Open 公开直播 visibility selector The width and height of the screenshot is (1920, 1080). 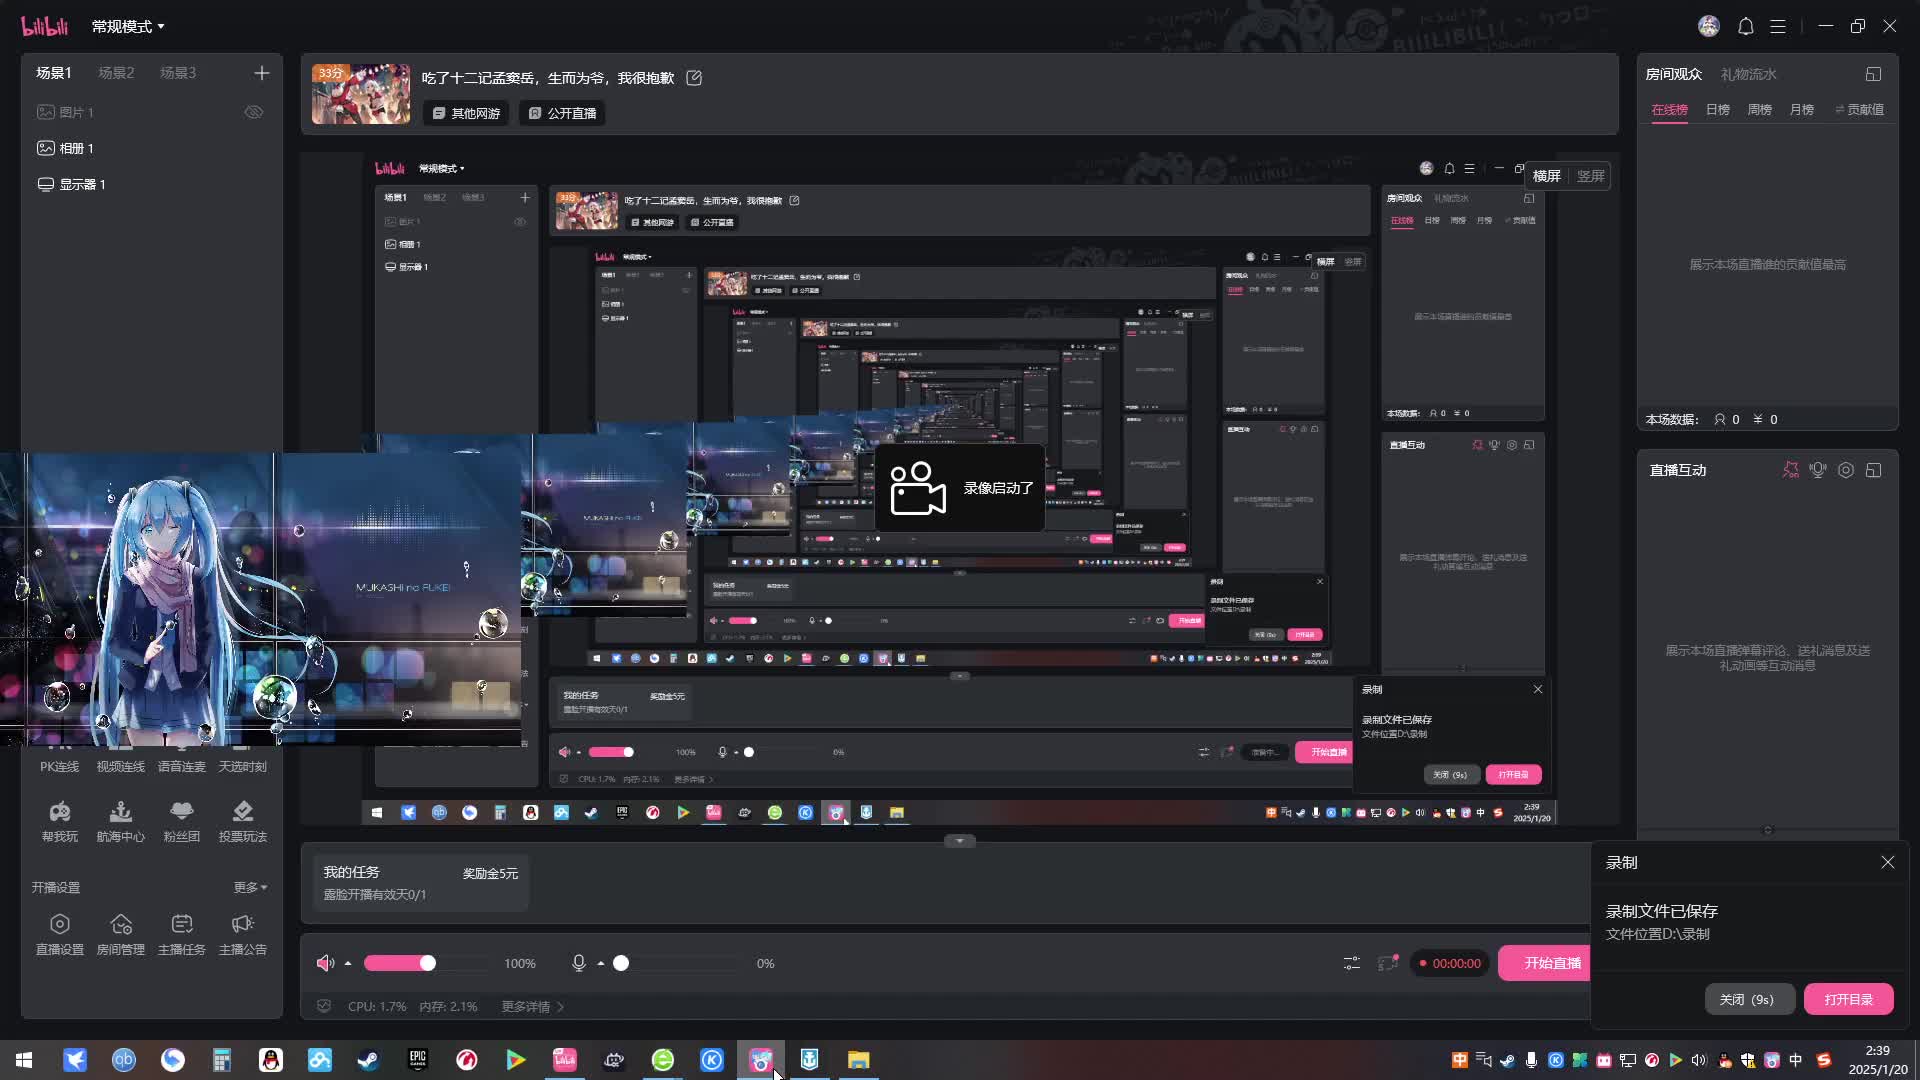[x=563, y=113]
